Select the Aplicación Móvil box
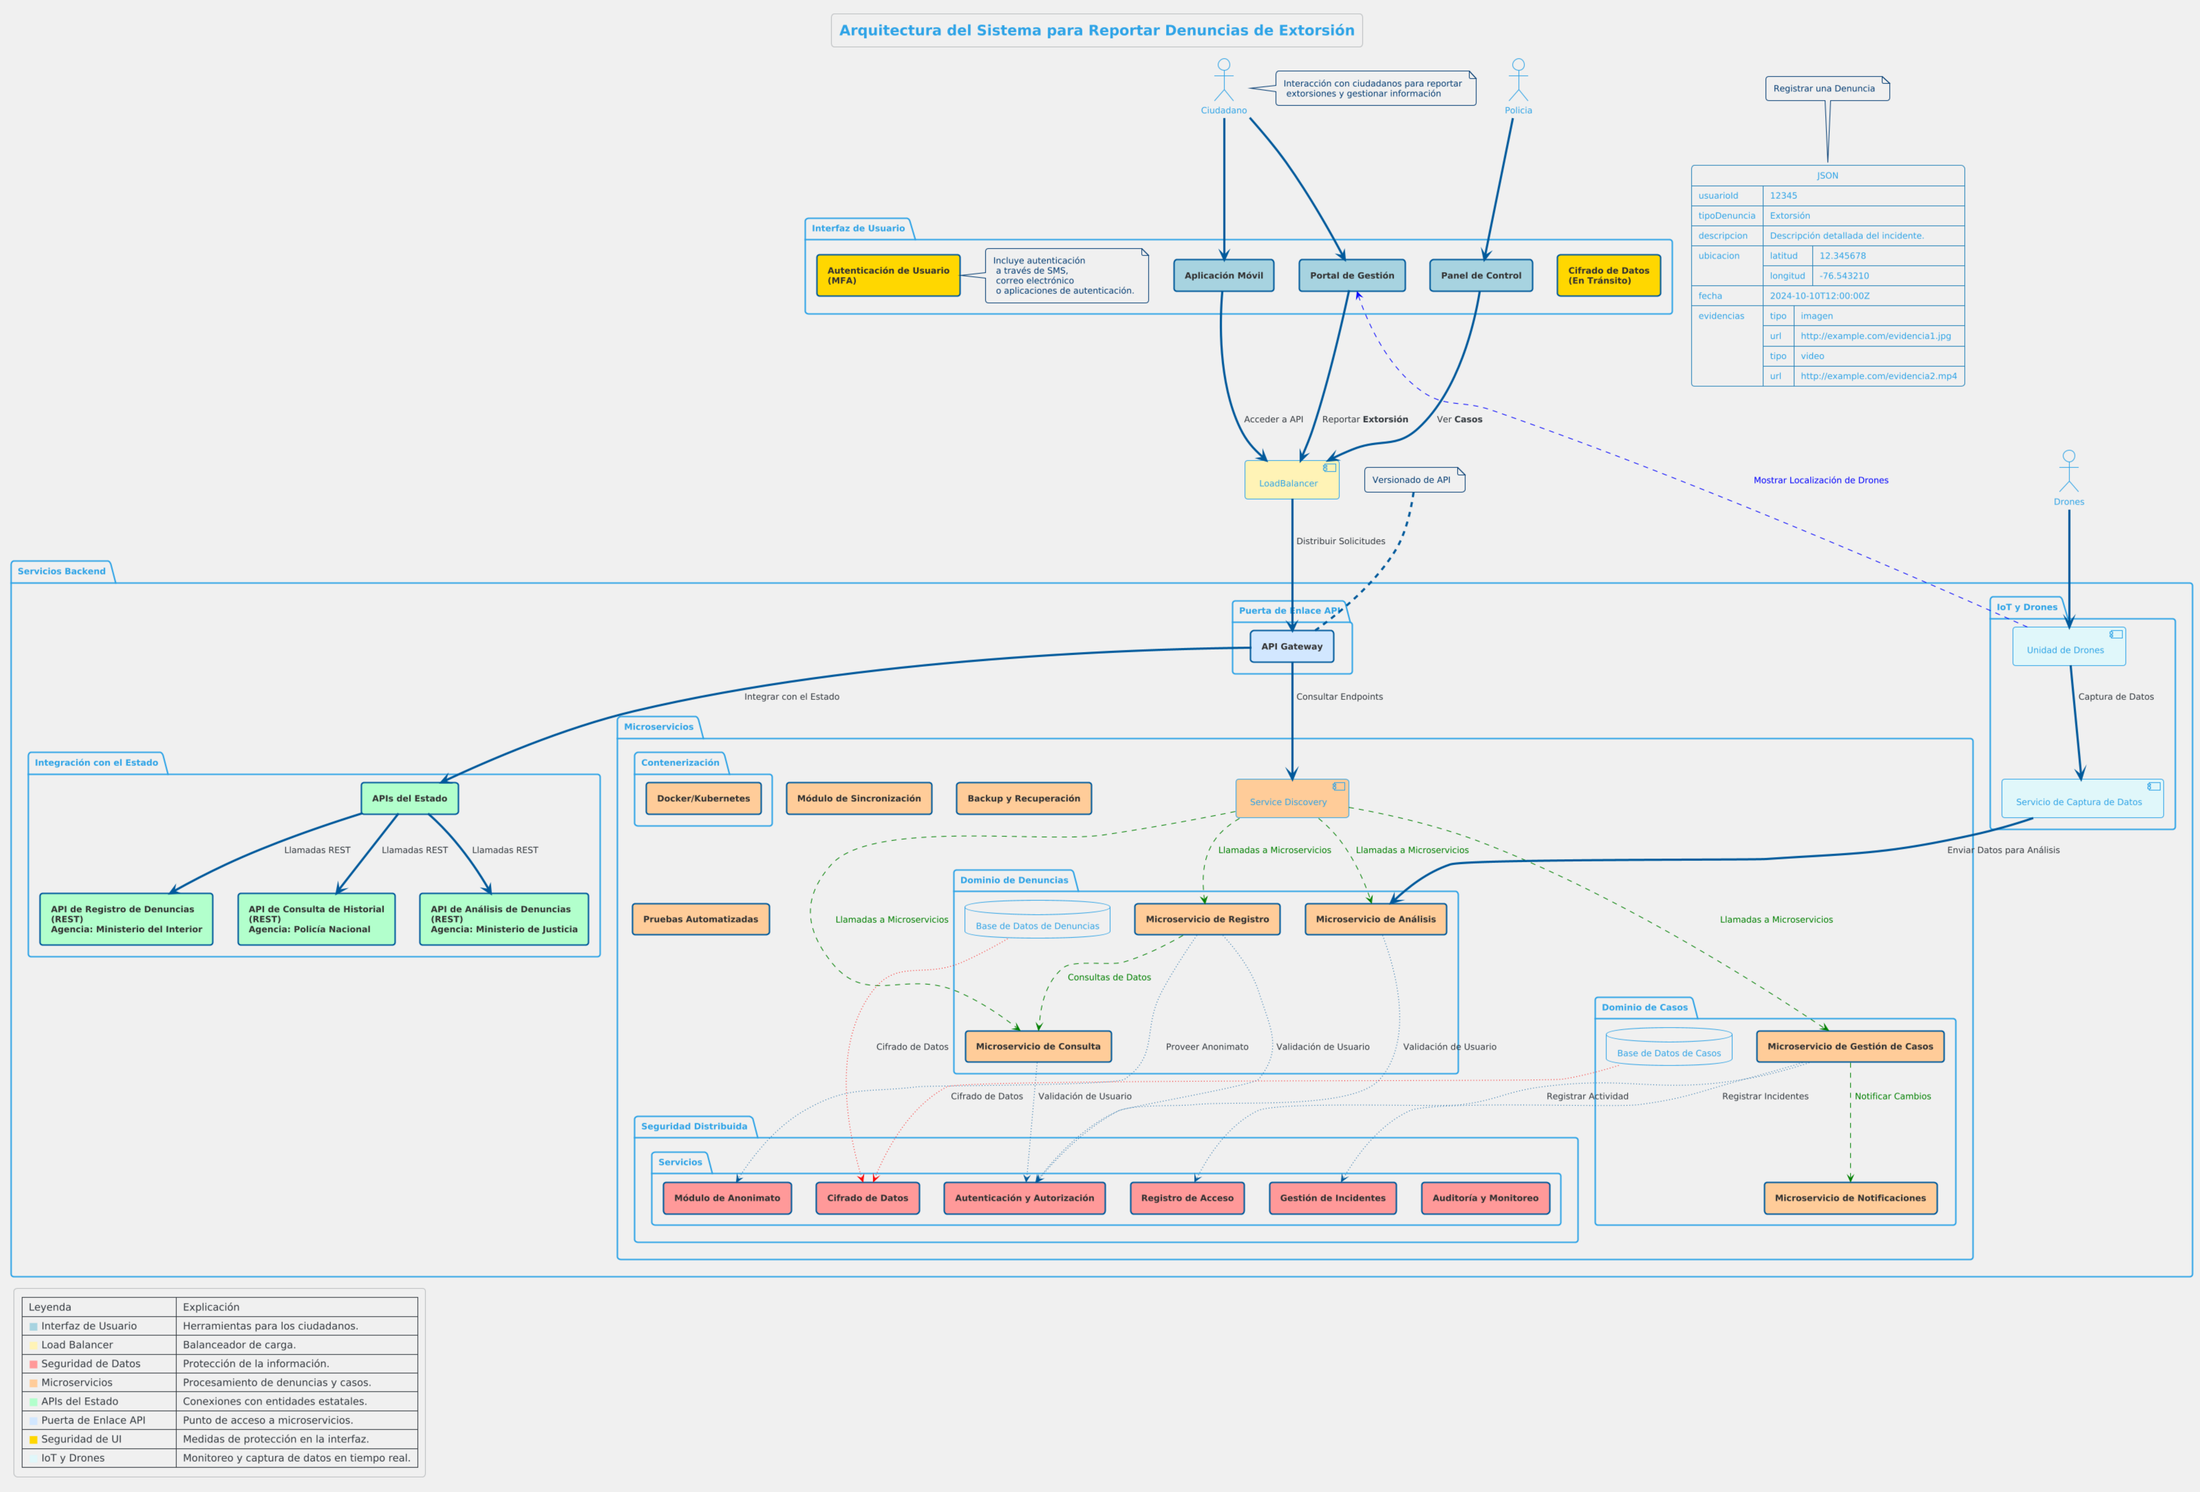Viewport: 2200px width, 1492px height. (1224, 275)
